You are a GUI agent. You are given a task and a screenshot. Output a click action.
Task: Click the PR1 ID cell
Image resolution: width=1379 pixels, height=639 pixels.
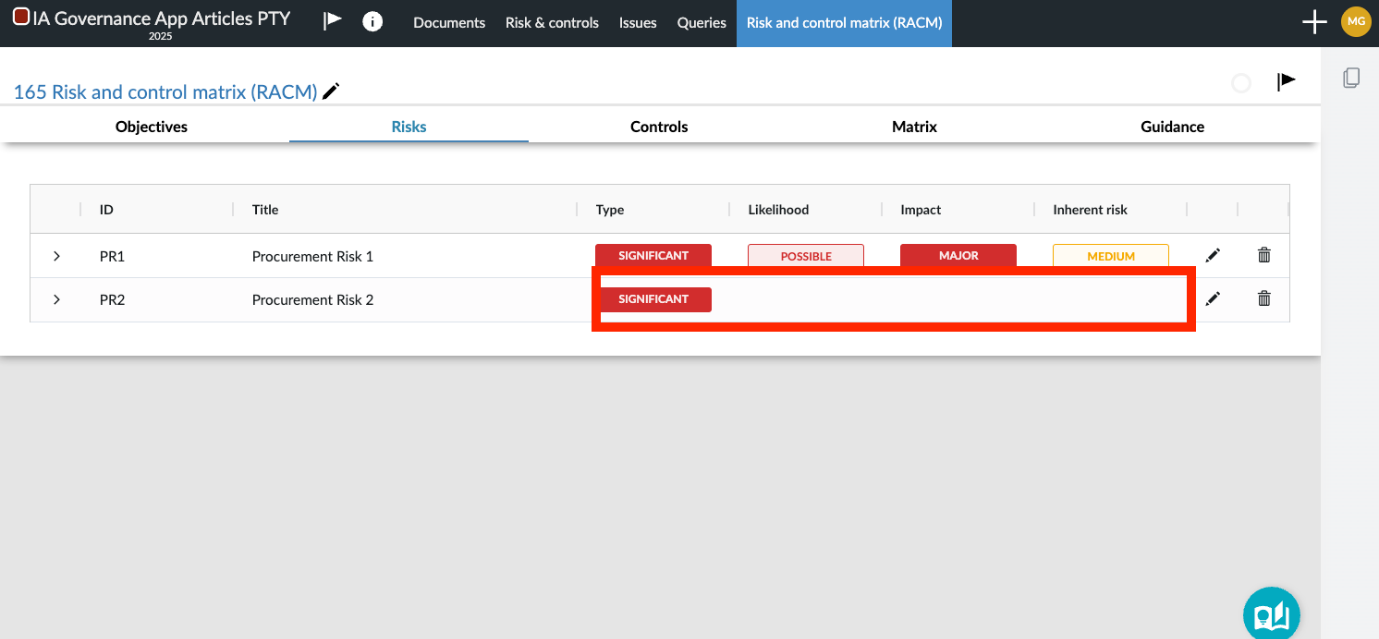tap(112, 256)
